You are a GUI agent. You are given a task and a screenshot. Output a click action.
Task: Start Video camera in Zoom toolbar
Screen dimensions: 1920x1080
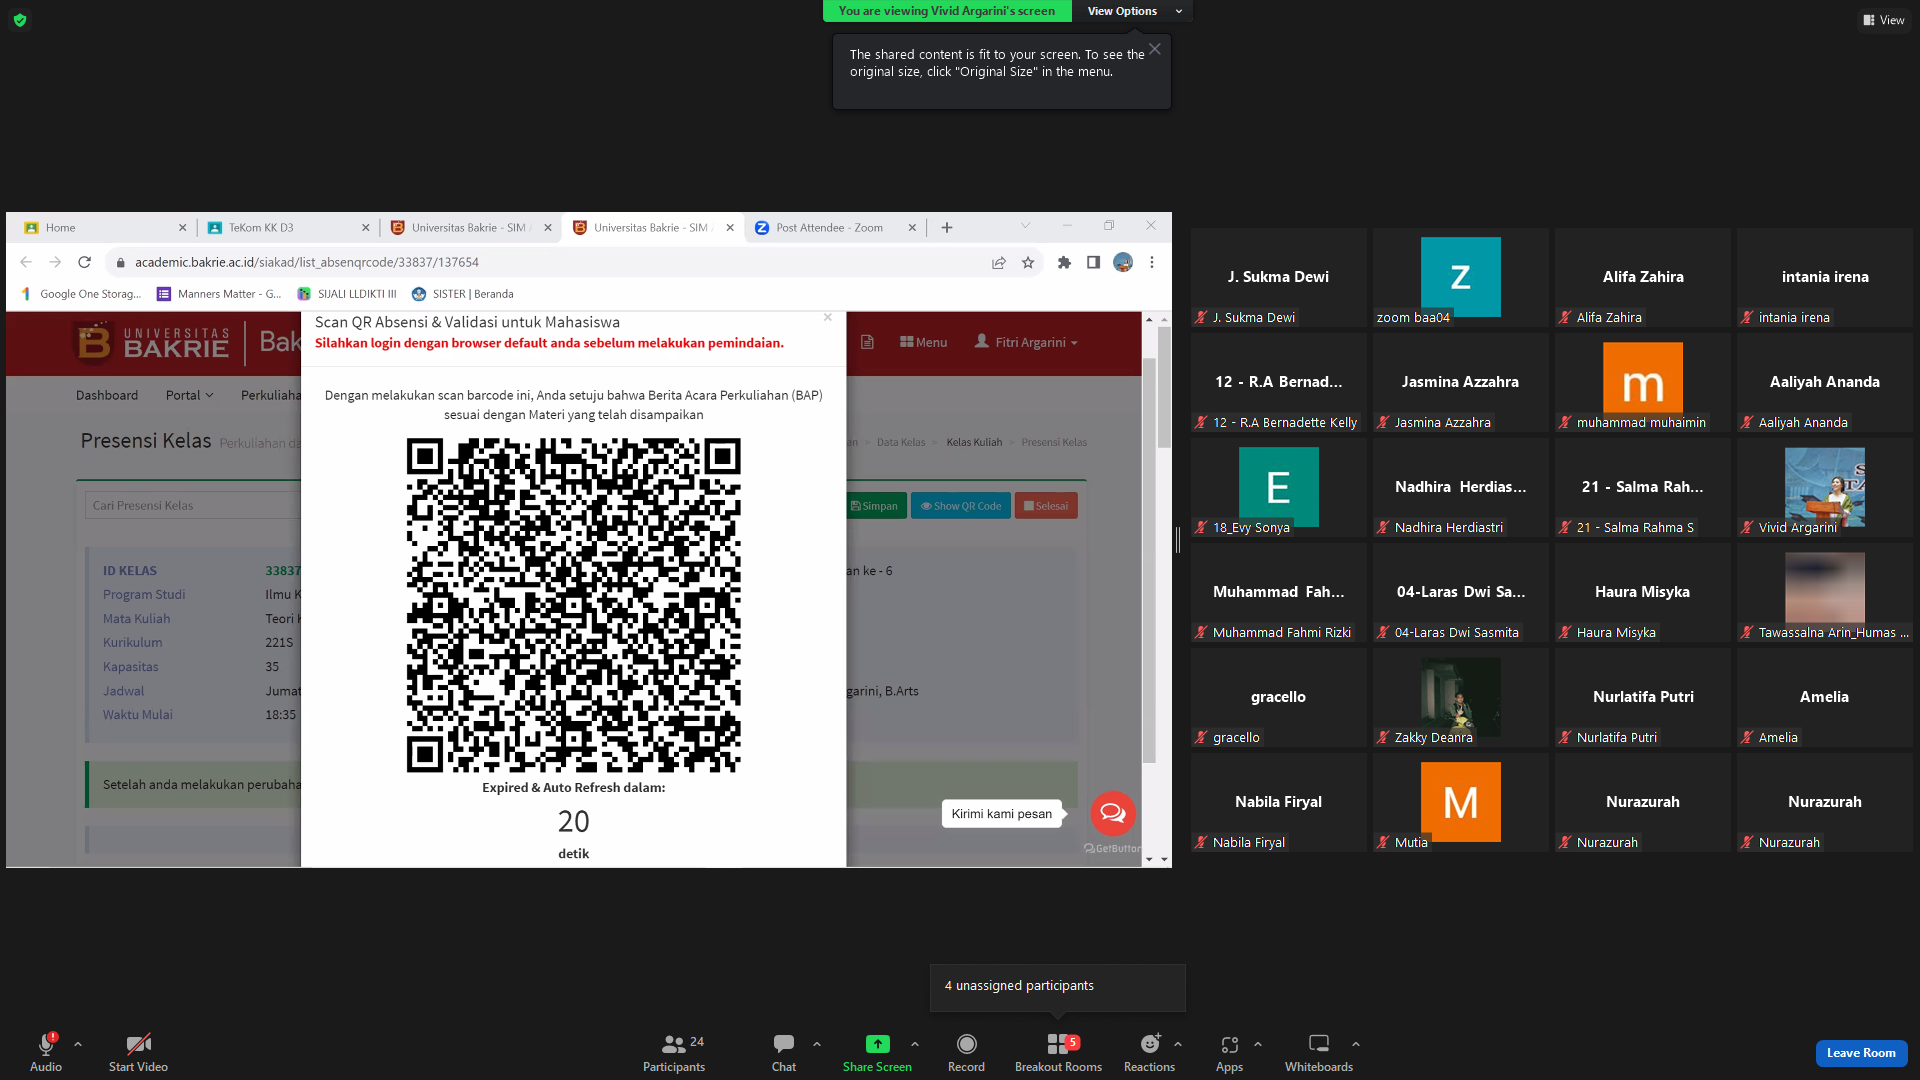(x=138, y=1052)
